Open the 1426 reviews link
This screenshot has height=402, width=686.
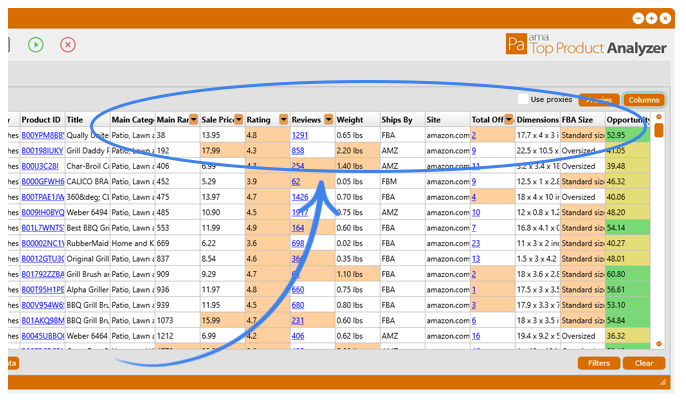[300, 197]
